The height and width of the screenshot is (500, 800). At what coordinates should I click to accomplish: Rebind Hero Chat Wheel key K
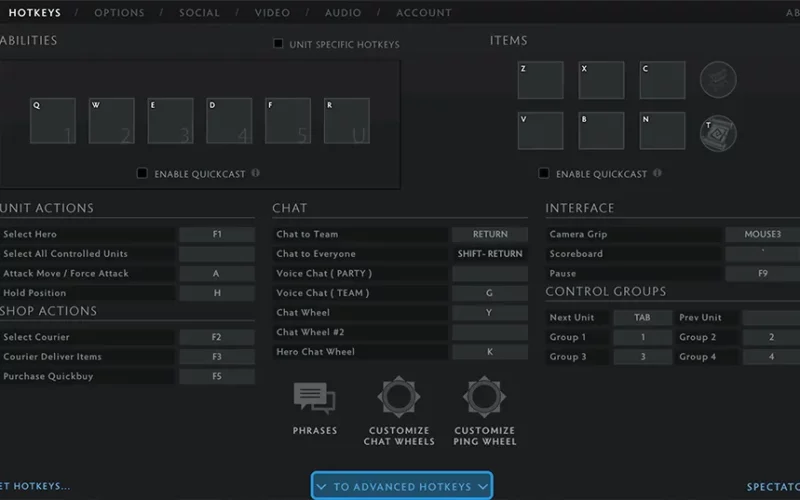(x=490, y=352)
